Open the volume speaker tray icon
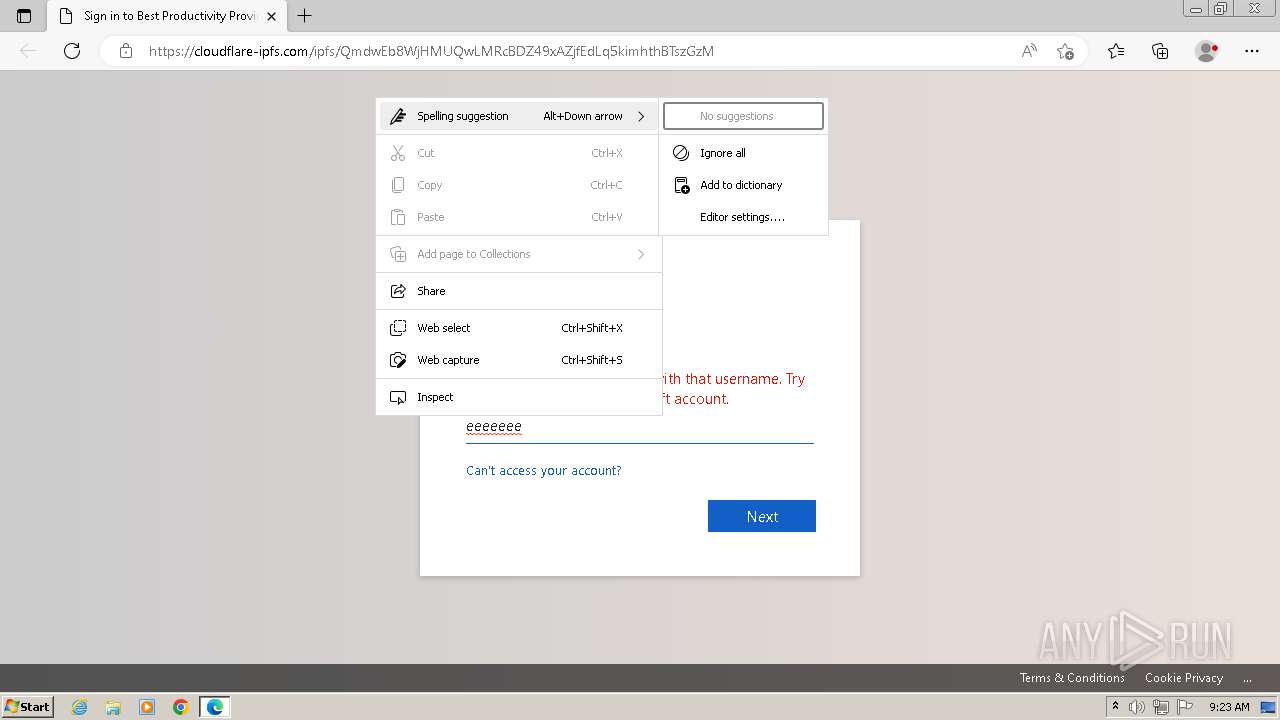 click(x=1137, y=707)
